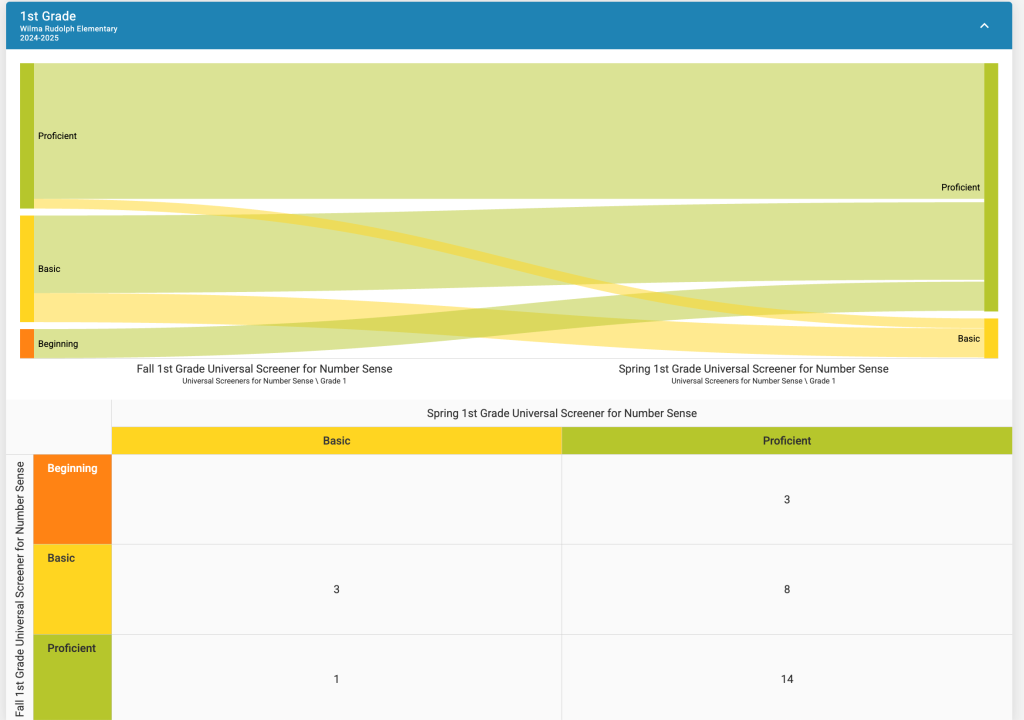This screenshot has width=1024, height=720.
Task: Click the Fall 'Proficient' Sankey label
Action: (57, 136)
